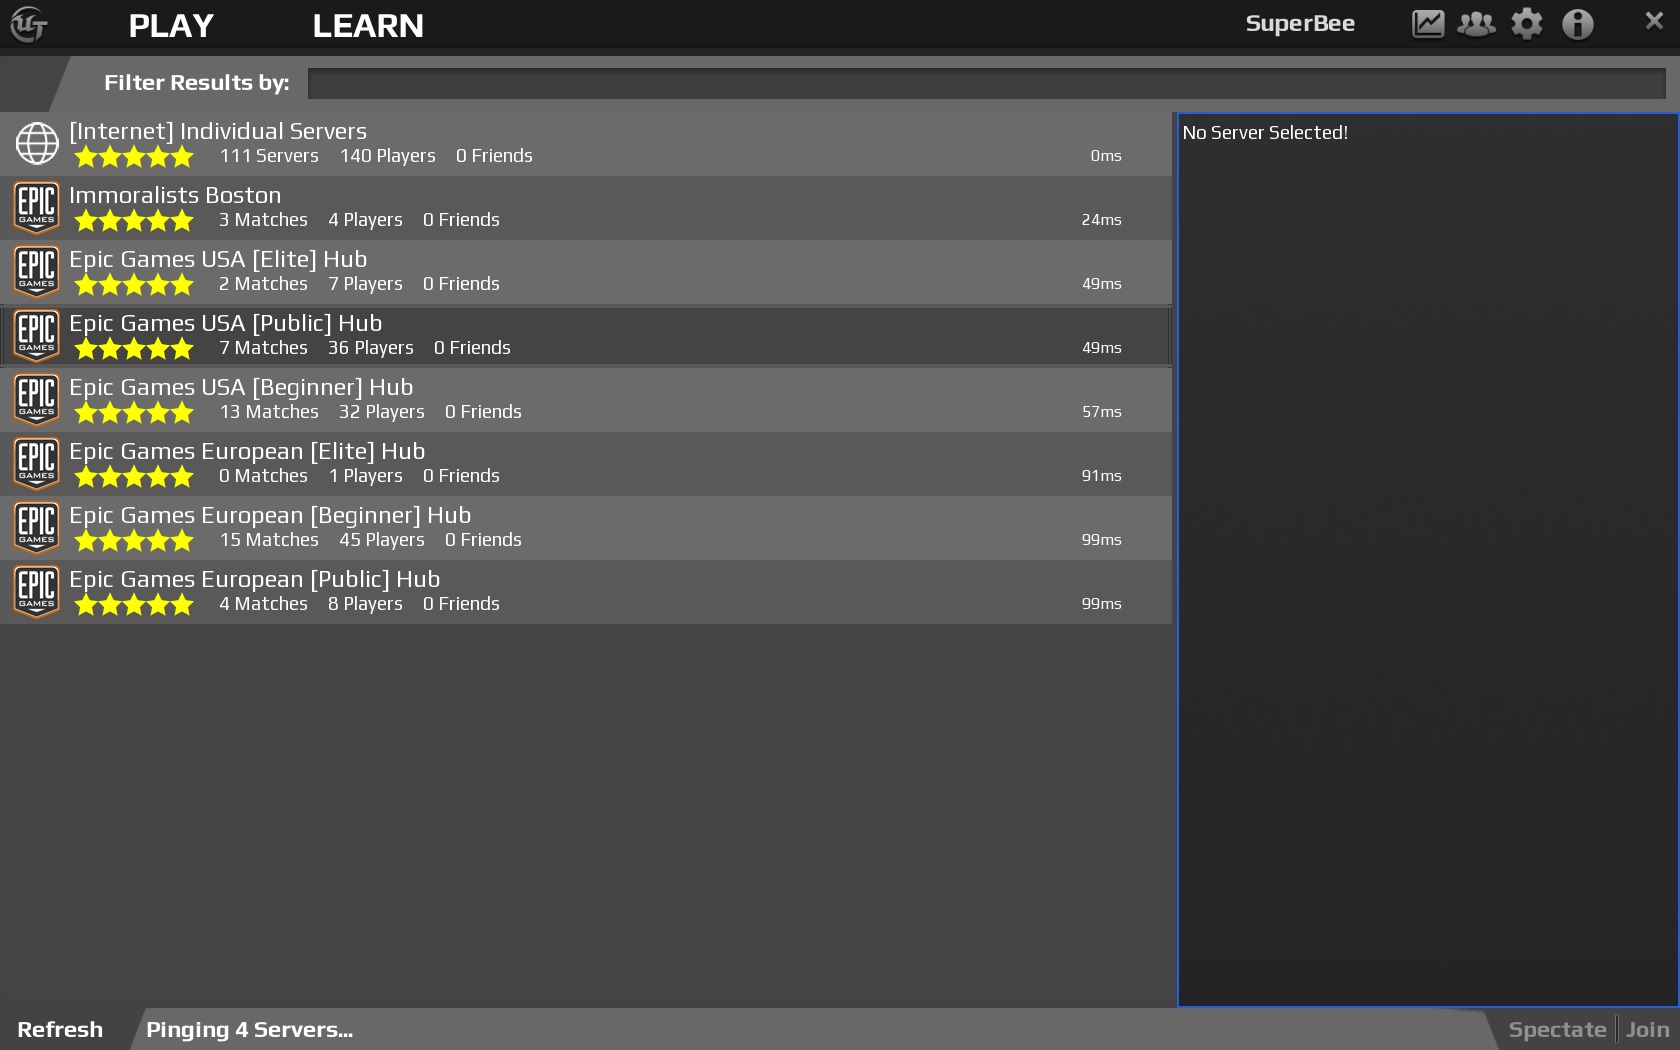Open the info/about icon

tap(1577, 24)
